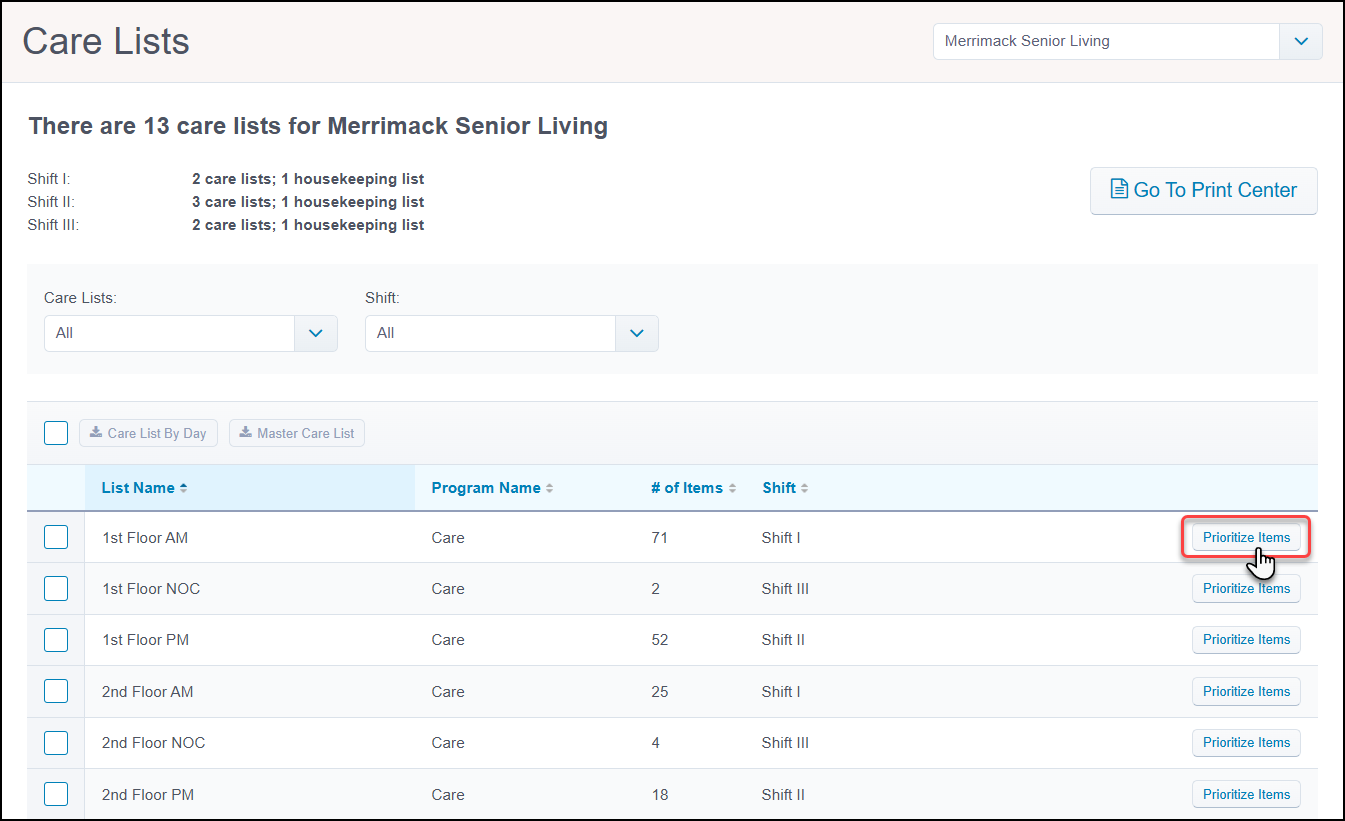
Task: Click the sort arrows beside List Name
Action: pyautogui.click(x=182, y=487)
